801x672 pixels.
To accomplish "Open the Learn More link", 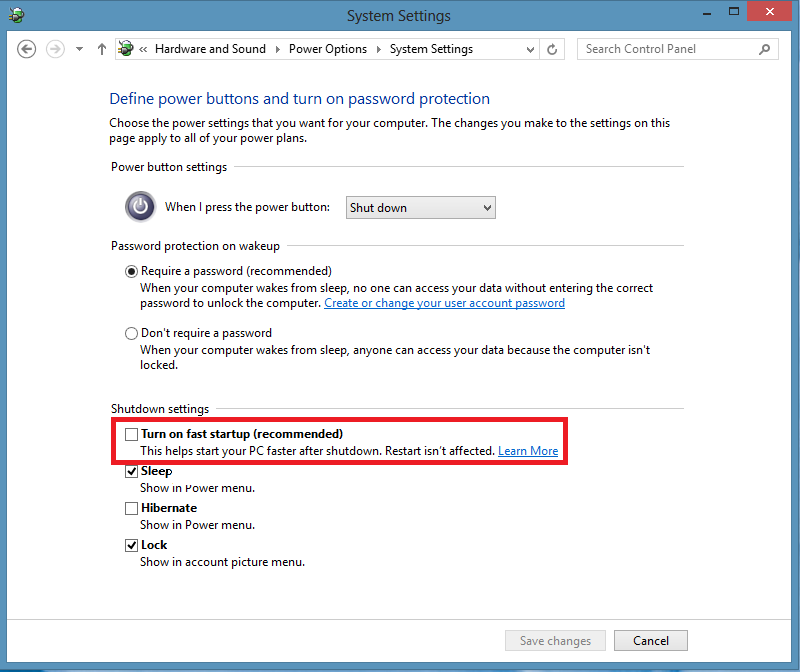I will tap(528, 450).
